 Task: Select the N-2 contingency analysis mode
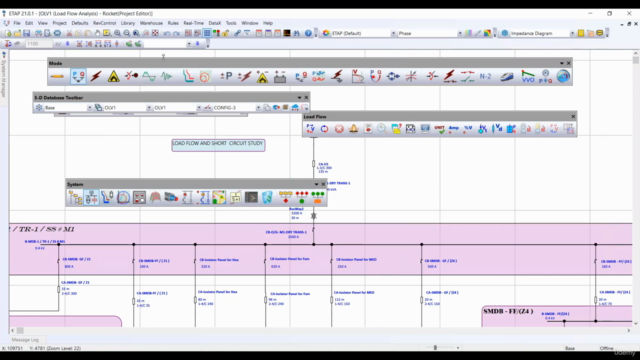pos(485,76)
